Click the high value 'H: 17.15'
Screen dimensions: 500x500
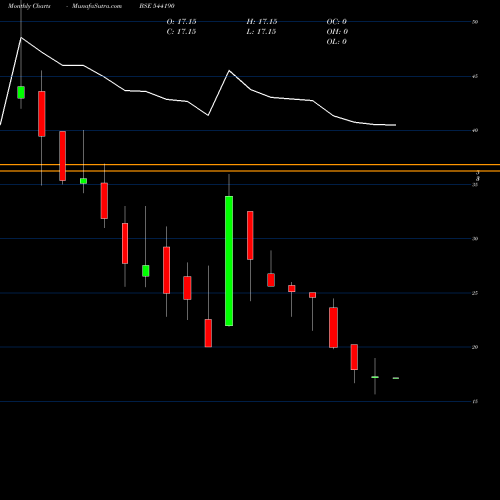coord(262,22)
